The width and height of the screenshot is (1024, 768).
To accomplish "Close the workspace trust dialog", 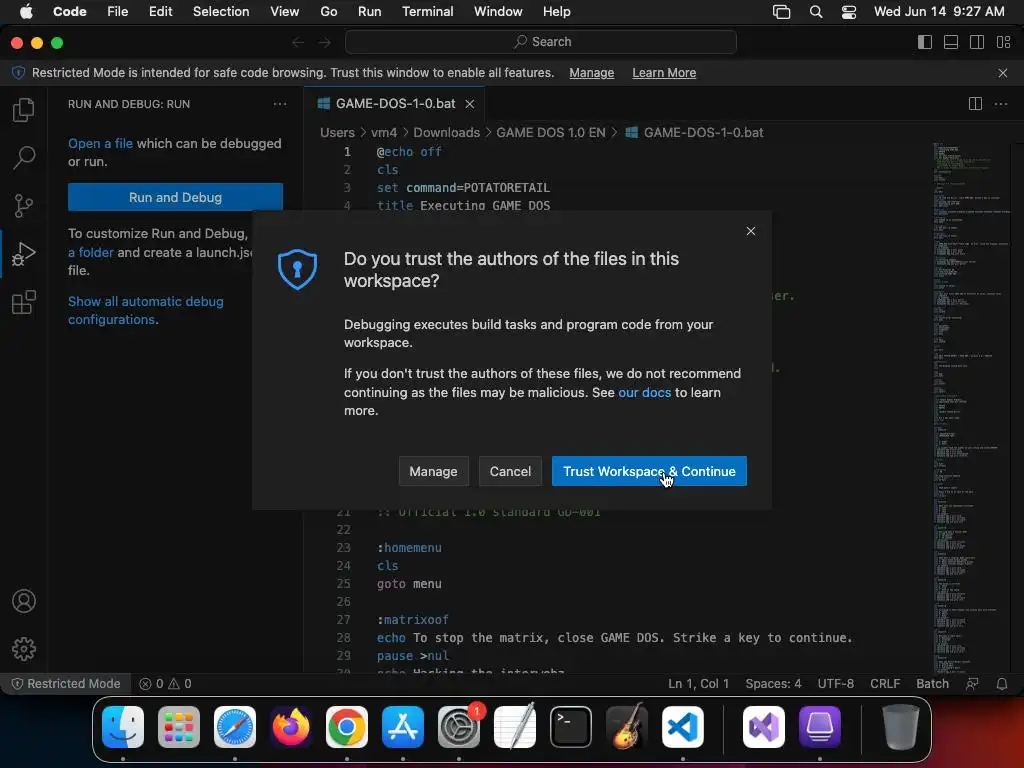I will [x=751, y=231].
